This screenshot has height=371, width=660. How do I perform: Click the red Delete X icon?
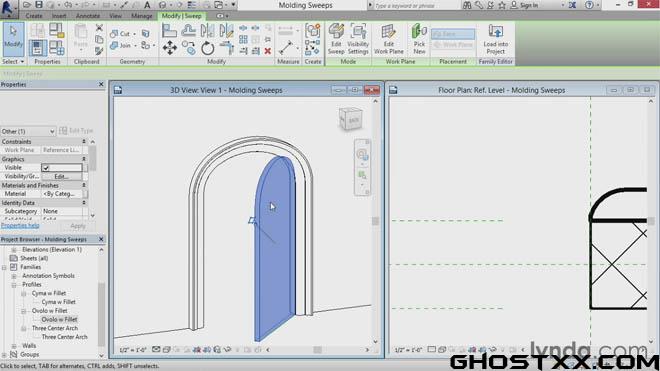point(268,51)
